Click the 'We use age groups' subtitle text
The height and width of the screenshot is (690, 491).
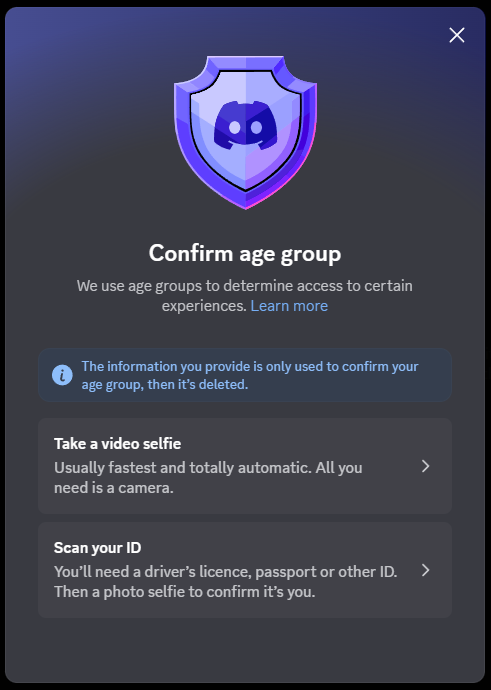tap(245, 296)
